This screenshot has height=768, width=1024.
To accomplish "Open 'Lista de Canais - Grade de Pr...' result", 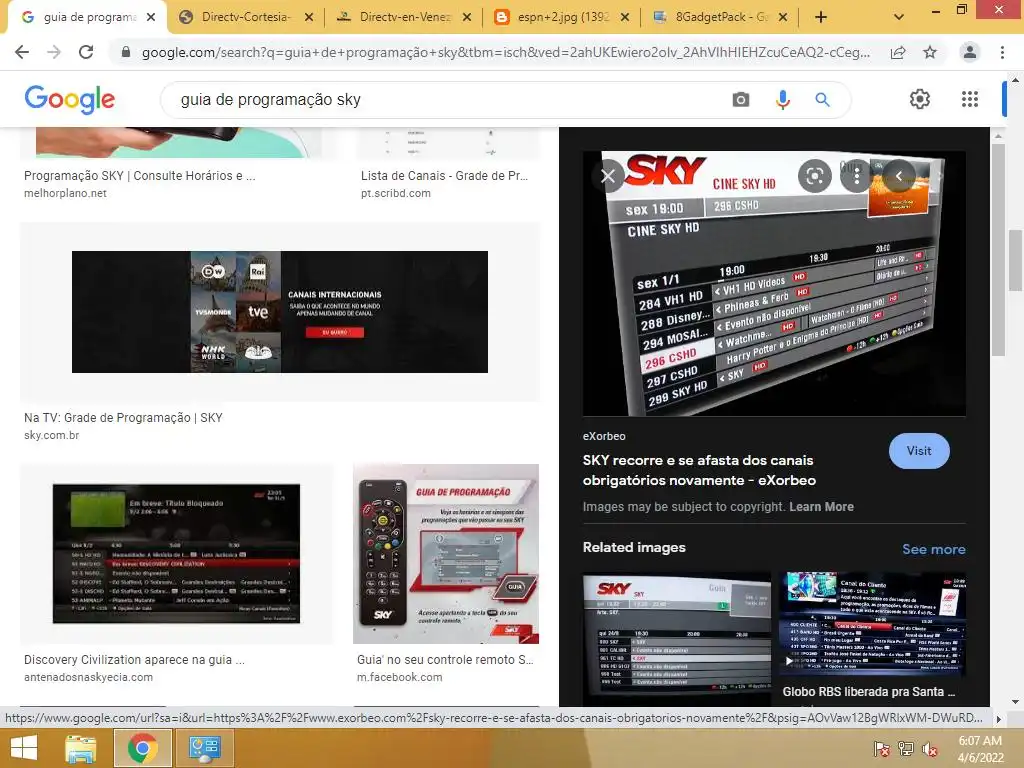I will 444,176.
